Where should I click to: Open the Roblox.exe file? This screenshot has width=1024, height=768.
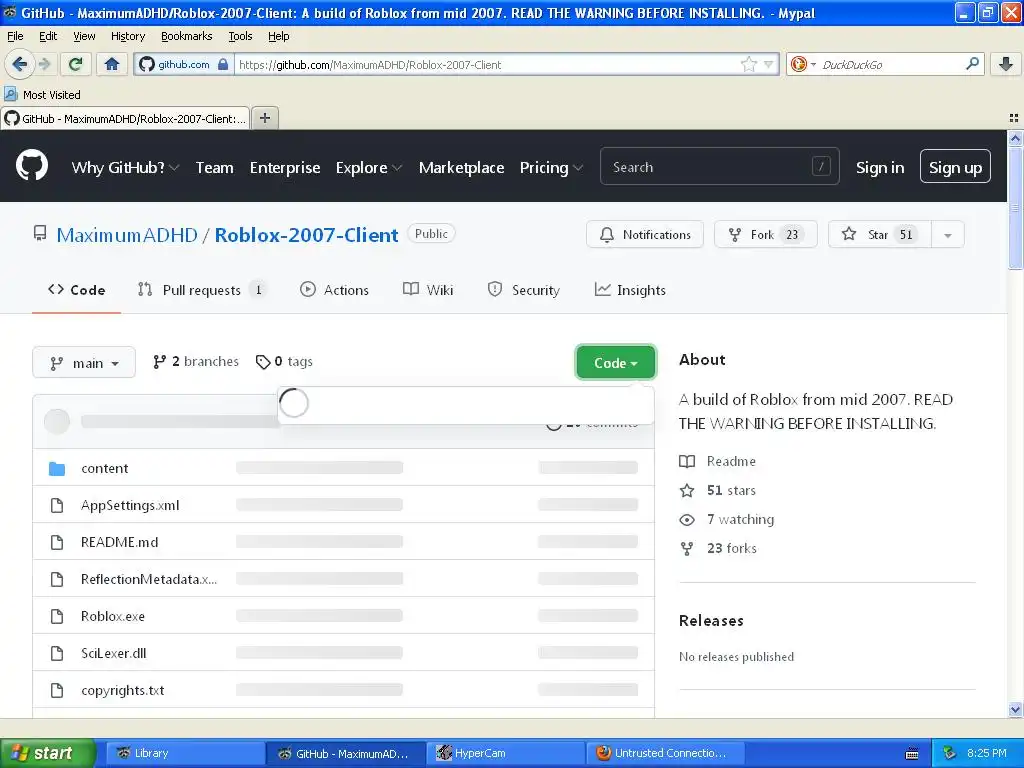pos(113,616)
